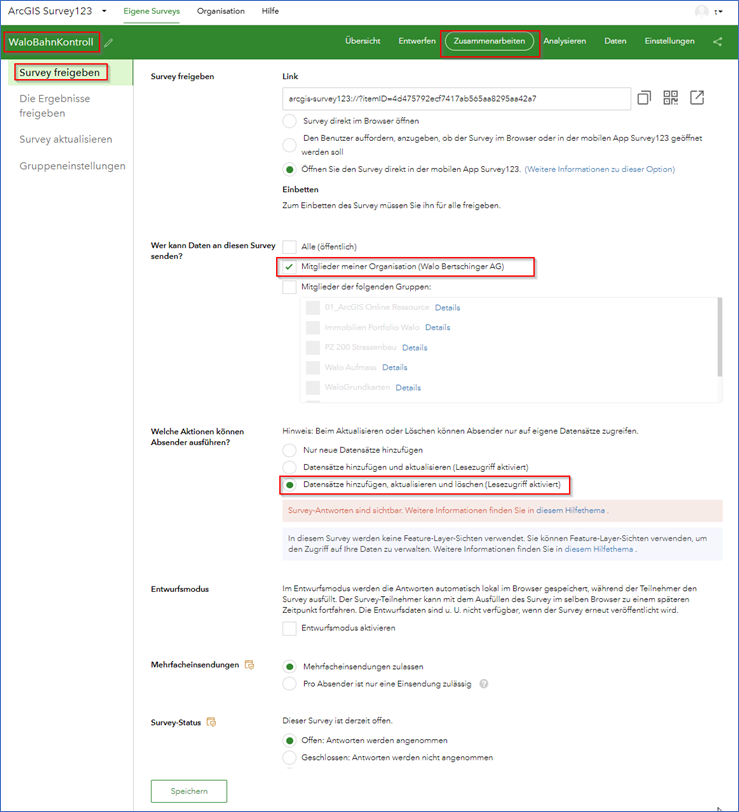Open Hilfethema link in feature layer note
This screenshot has width=739, height=812.
point(599,549)
